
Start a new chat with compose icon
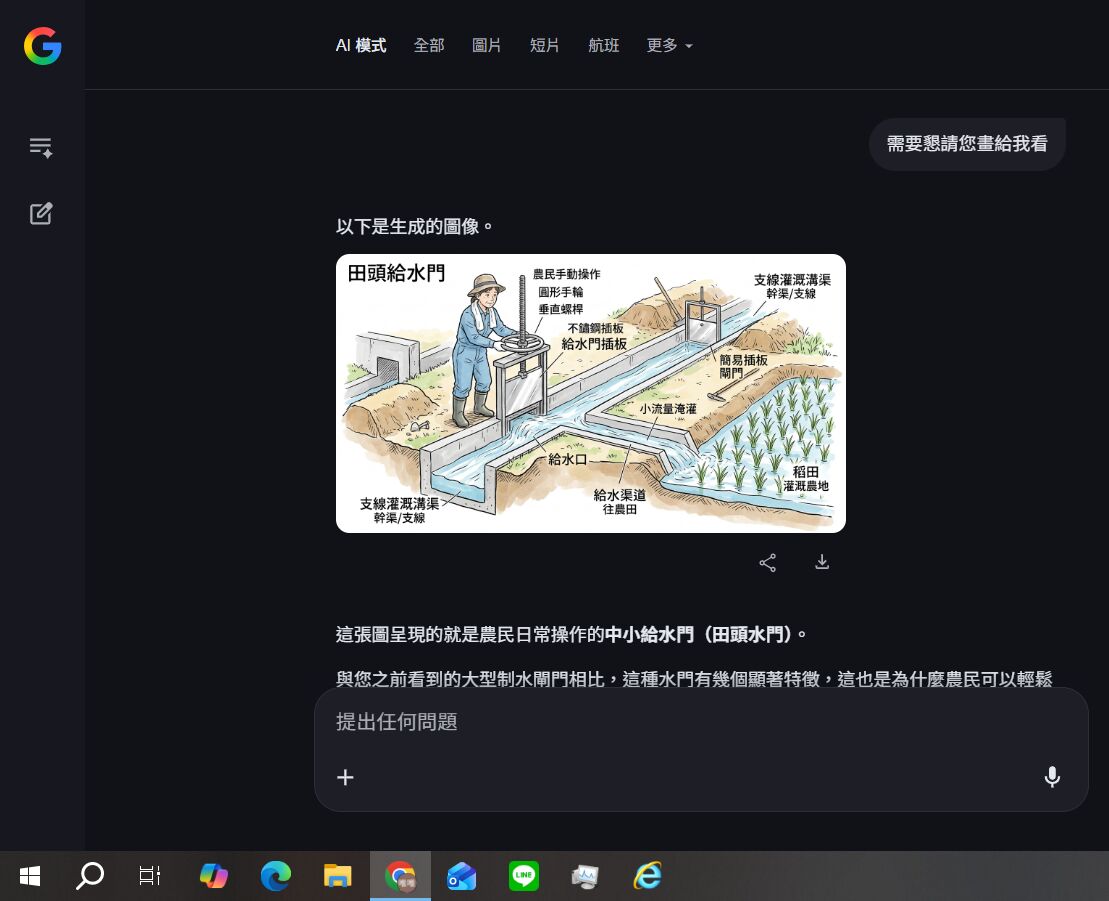(41, 213)
